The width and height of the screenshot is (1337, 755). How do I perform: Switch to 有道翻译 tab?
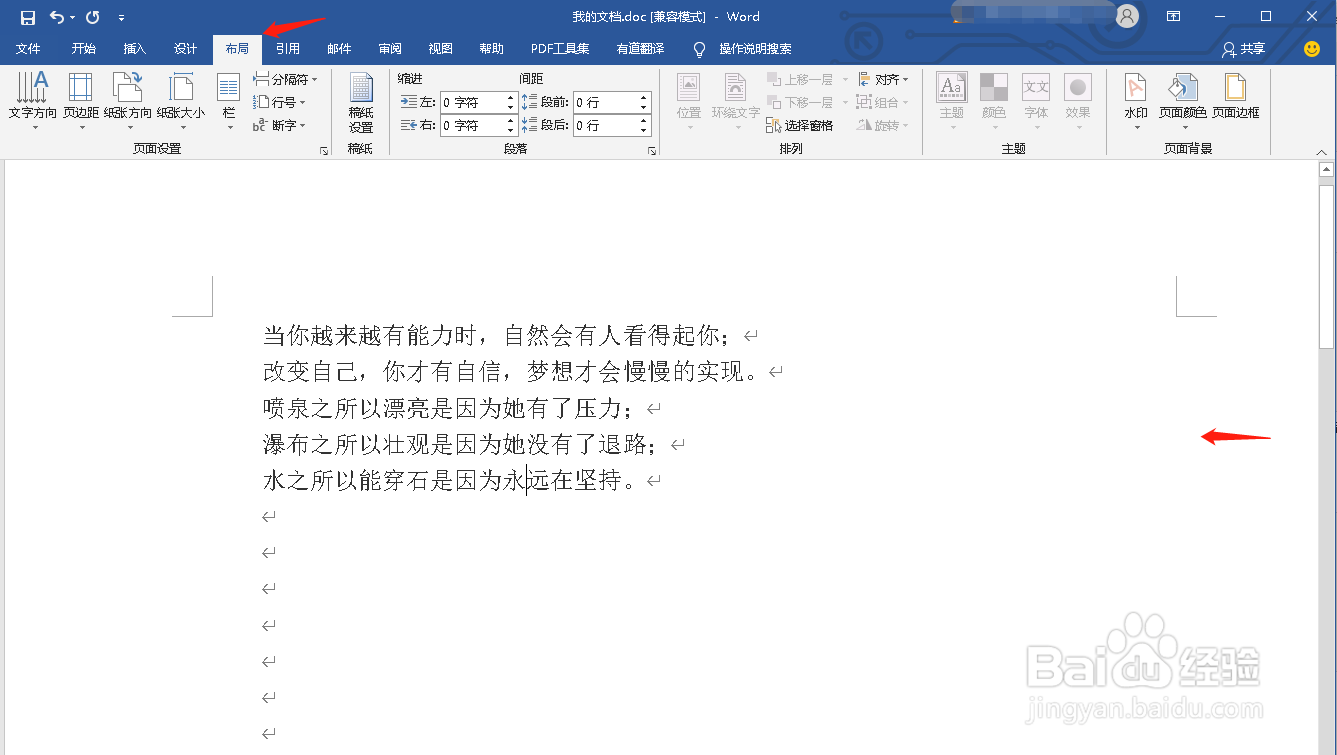640,49
